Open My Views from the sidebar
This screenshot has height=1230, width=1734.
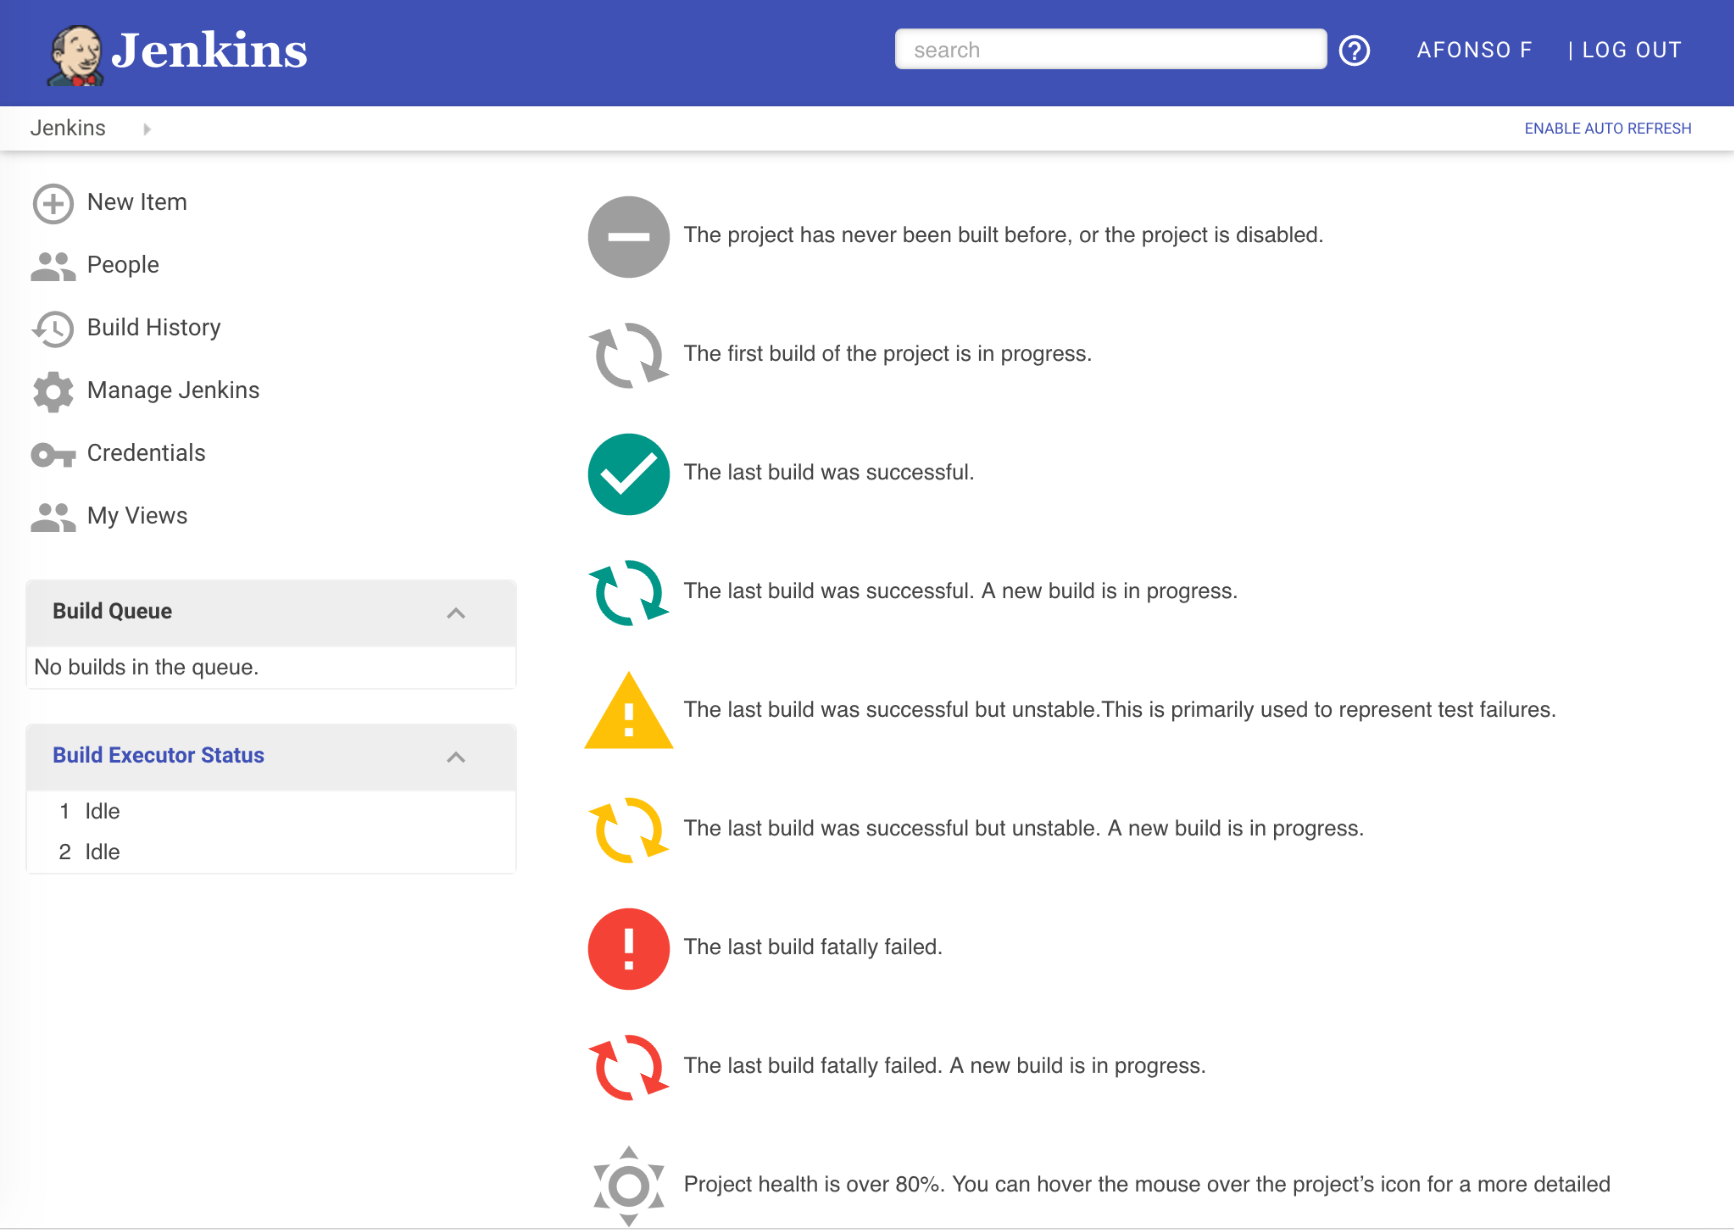click(x=137, y=516)
